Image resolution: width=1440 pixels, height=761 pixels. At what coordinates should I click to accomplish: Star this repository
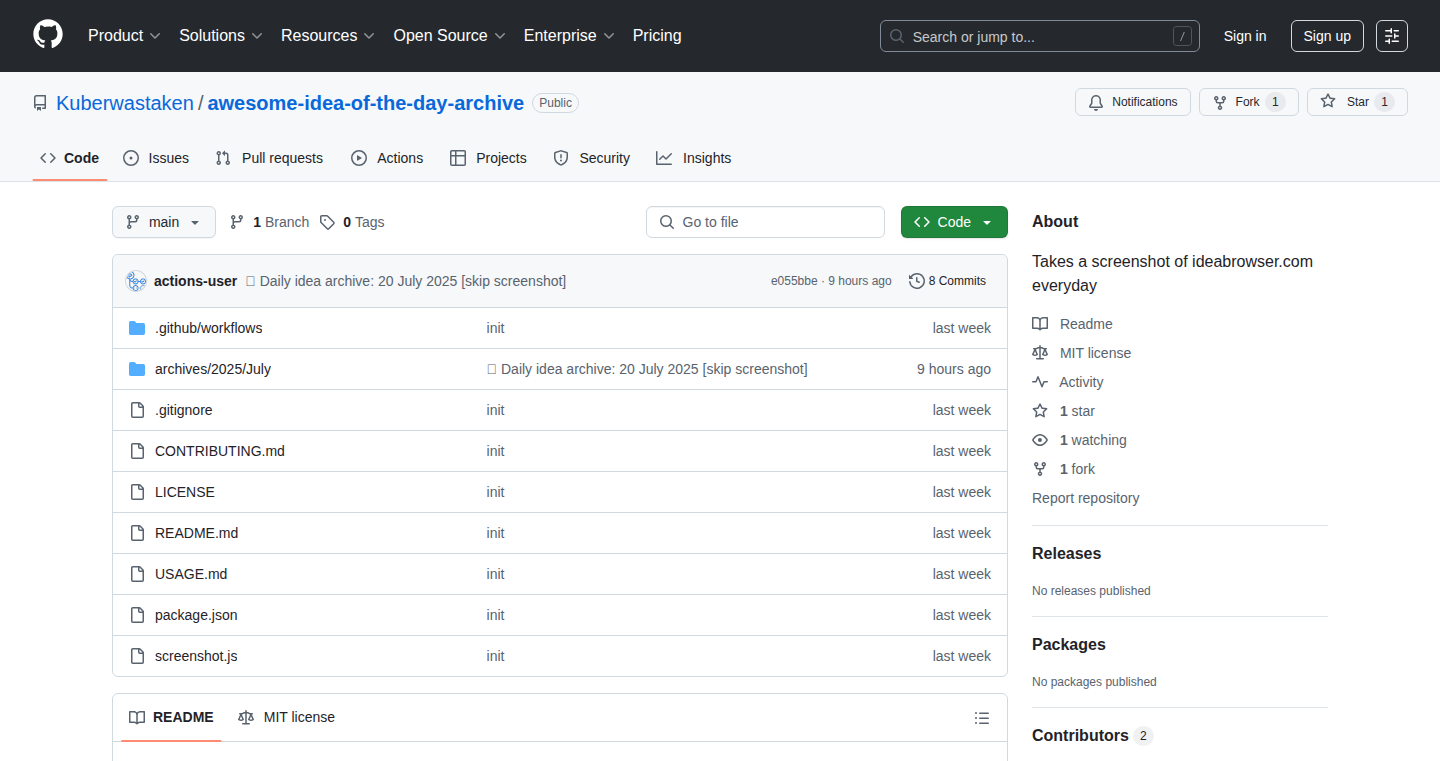[1357, 102]
